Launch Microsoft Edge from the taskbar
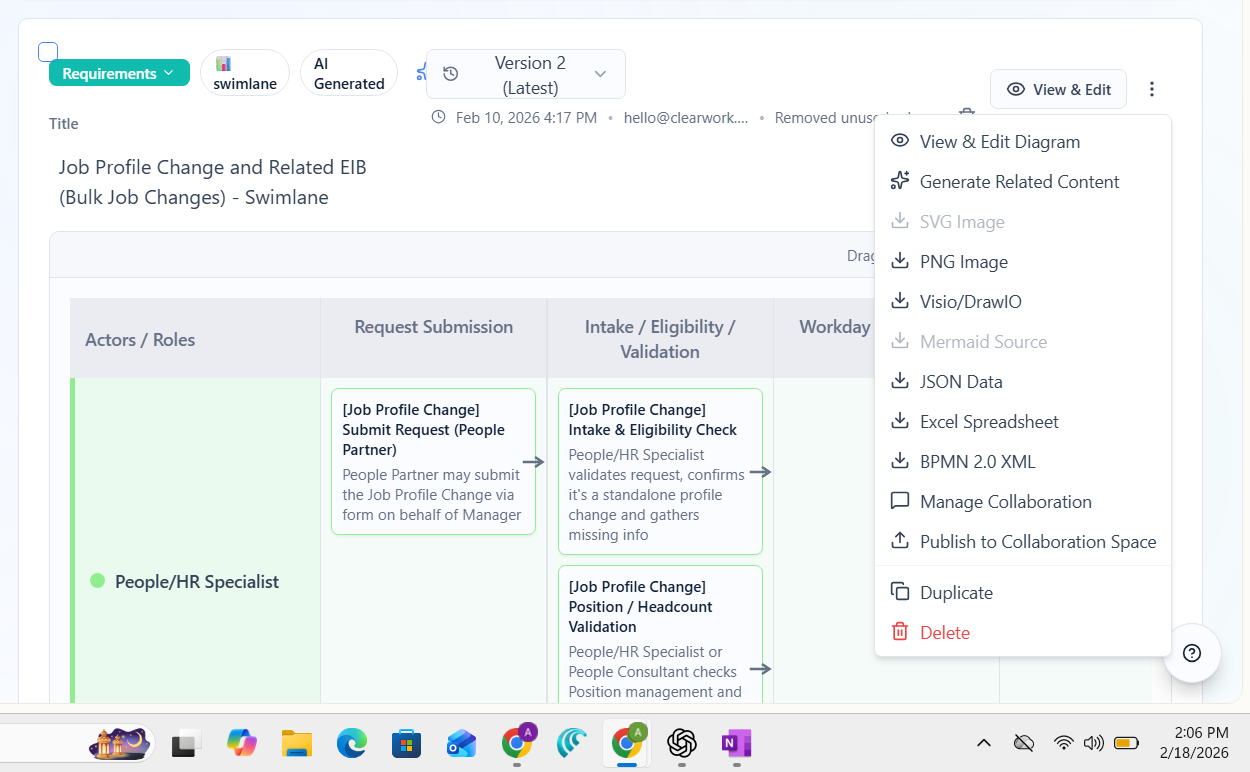 point(352,743)
